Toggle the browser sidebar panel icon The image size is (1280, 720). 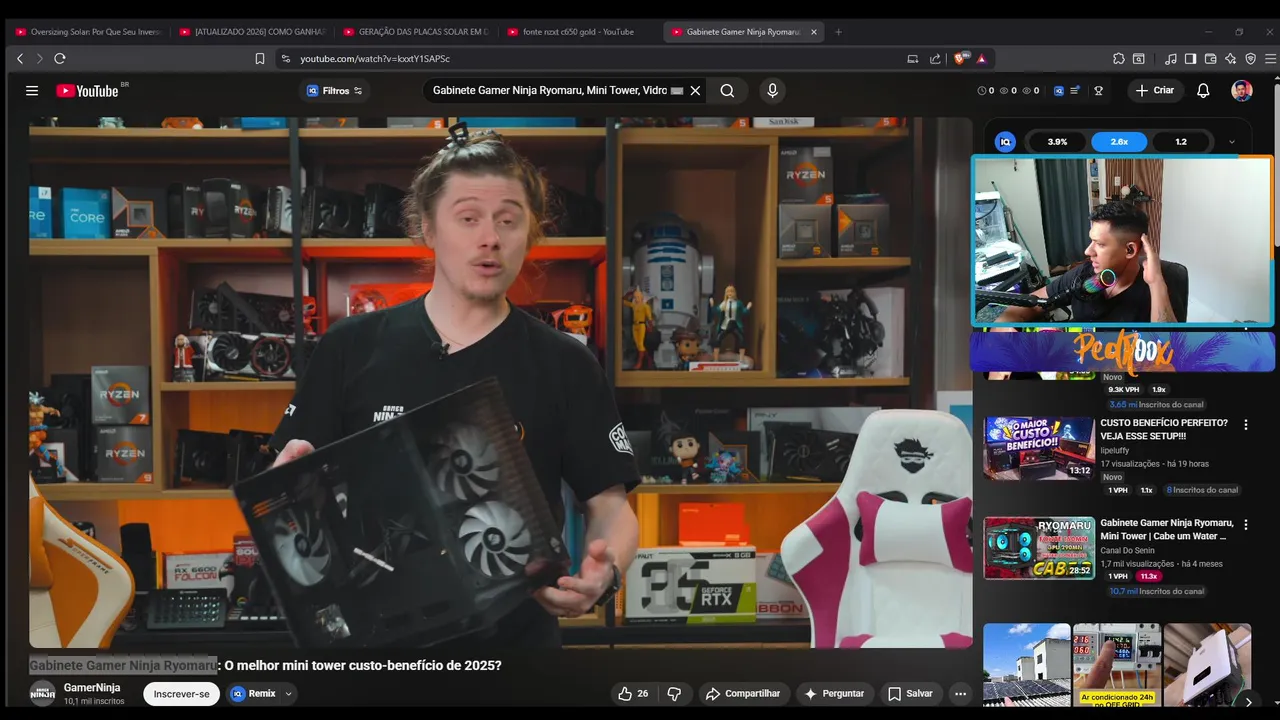1190,59
